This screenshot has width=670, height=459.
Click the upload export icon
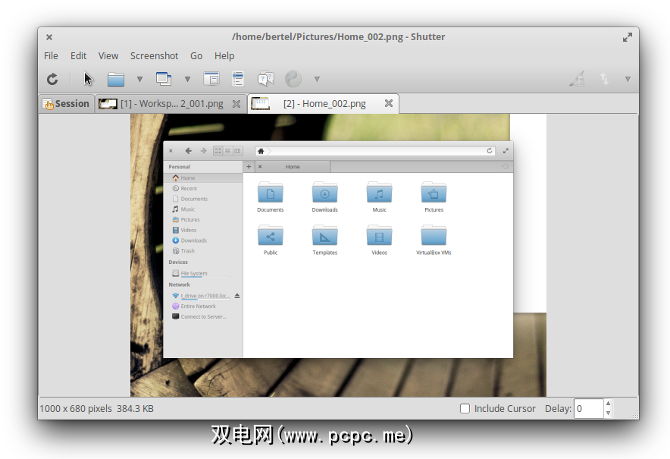604,79
